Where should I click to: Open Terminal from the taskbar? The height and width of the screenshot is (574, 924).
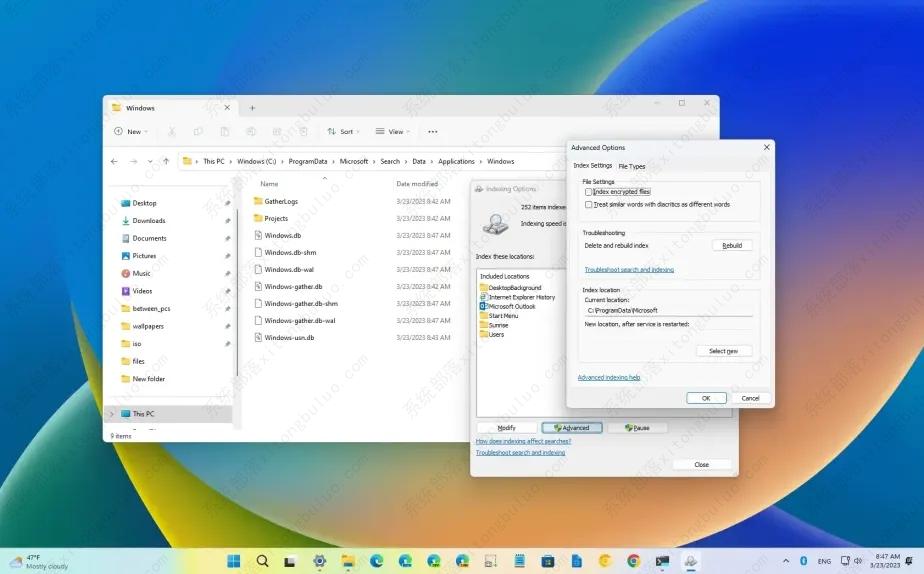(x=662, y=561)
